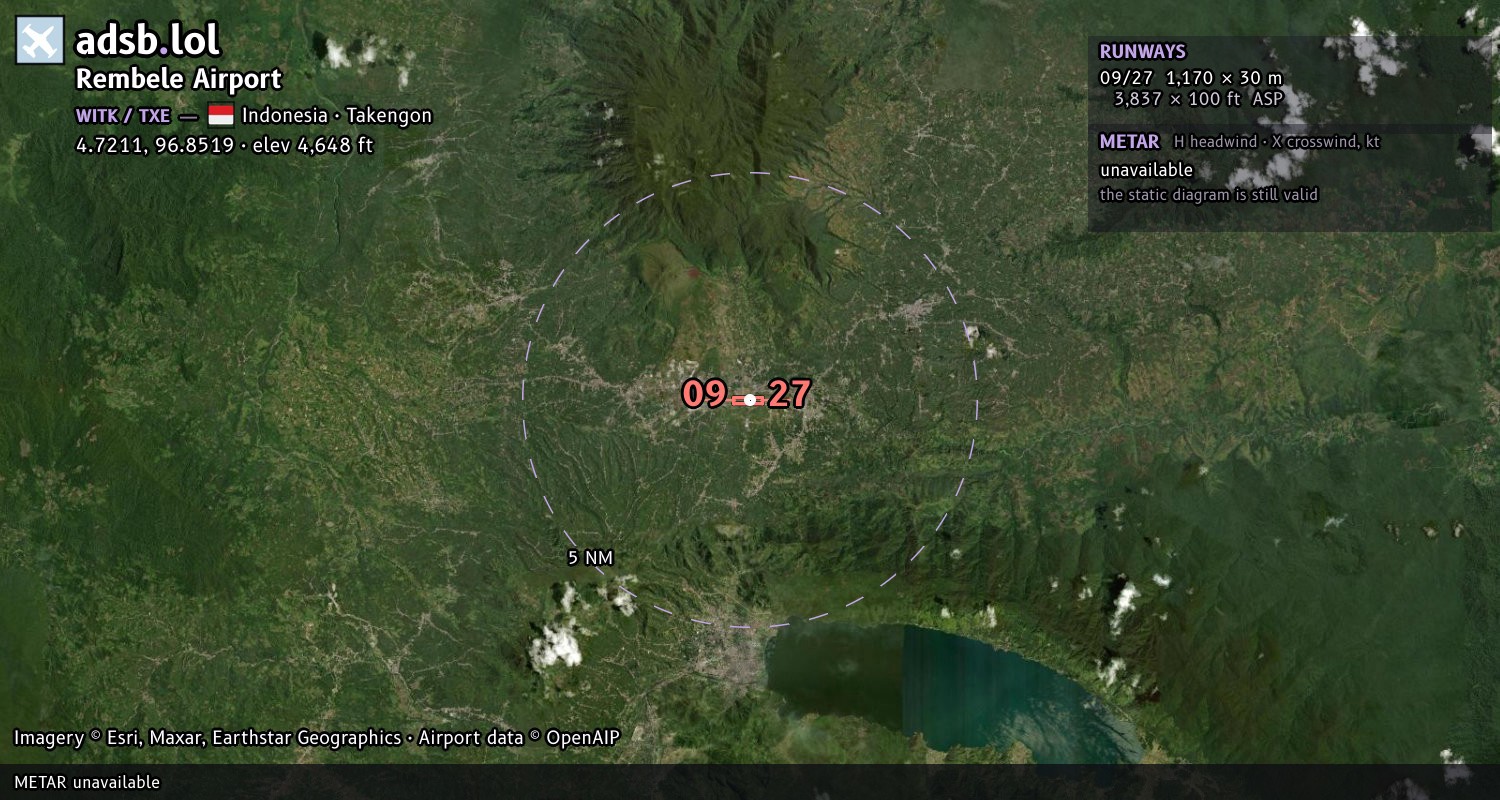
Task: Click the 5 NM range ring label
Action: pyautogui.click(x=590, y=558)
